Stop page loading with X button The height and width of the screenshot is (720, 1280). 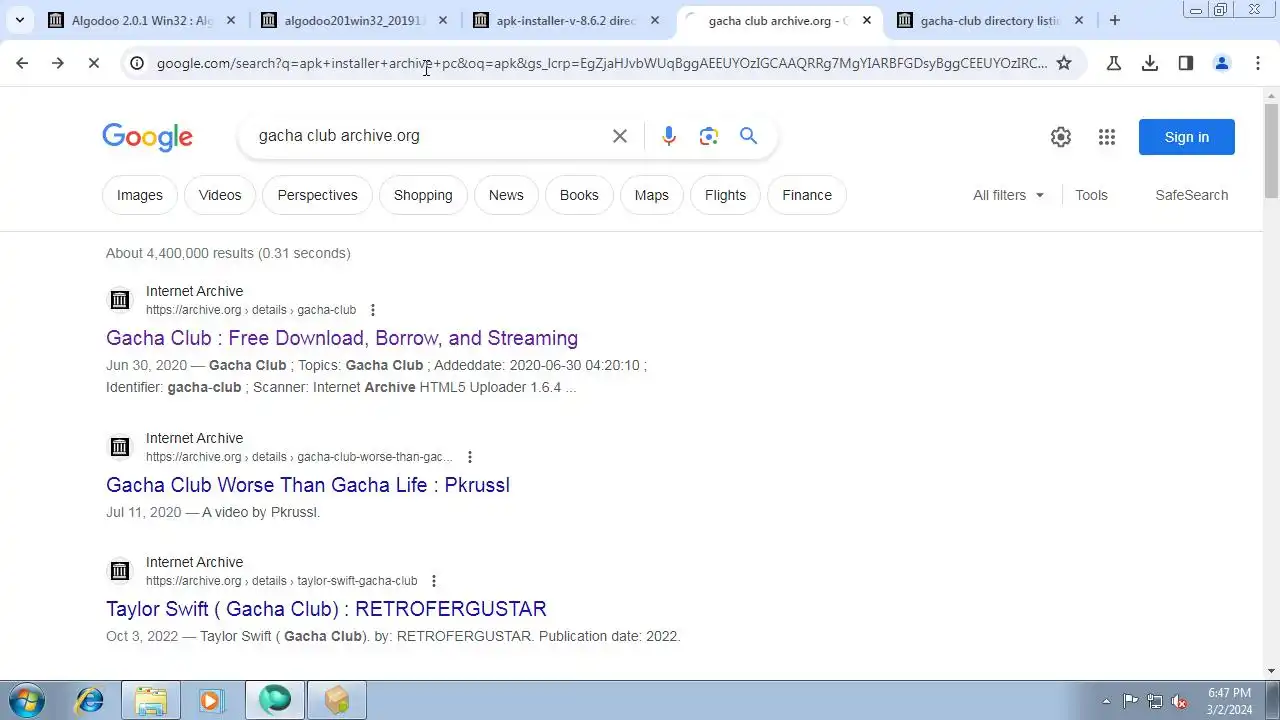point(93,63)
